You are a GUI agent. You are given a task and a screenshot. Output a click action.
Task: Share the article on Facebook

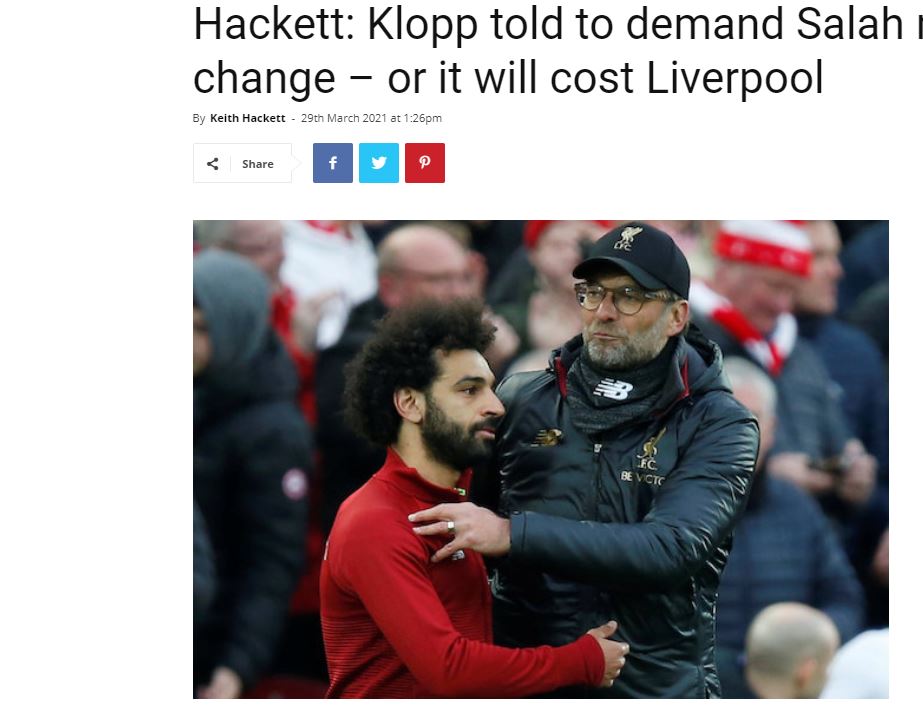click(333, 163)
